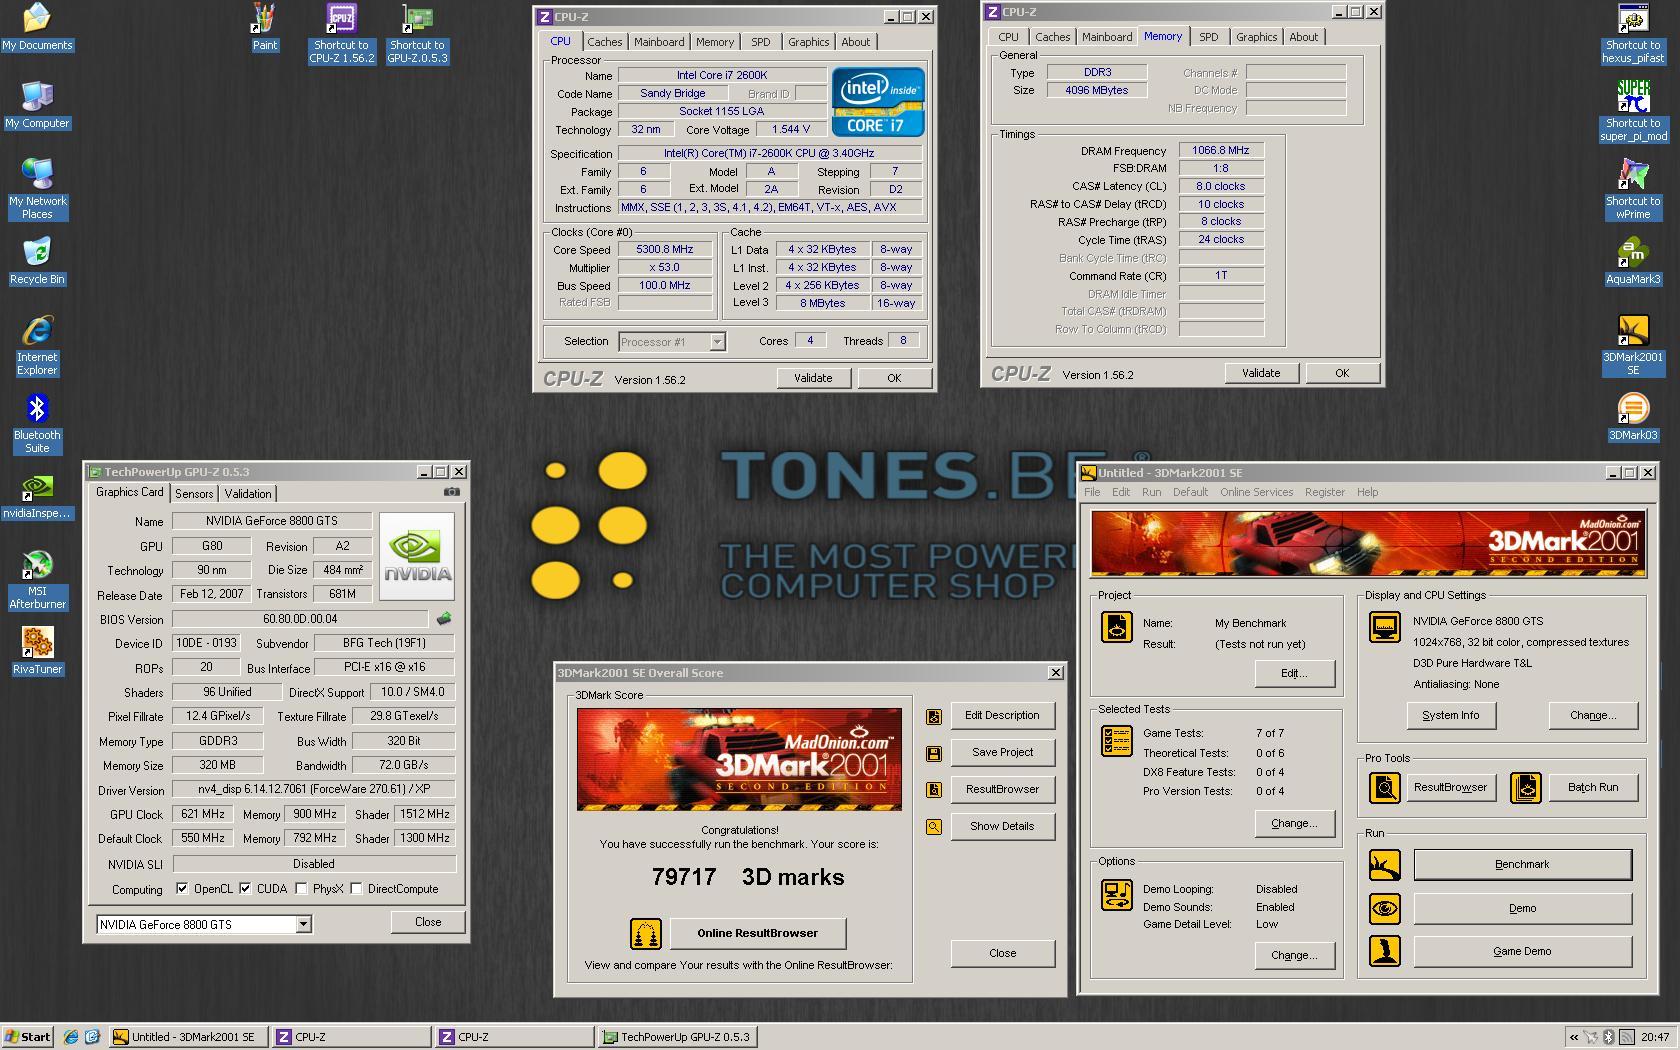Expand hidden system tray icons chevron
This screenshot has width=1680, height=1050.
pyautogui.click(x=1574, y=1037)
